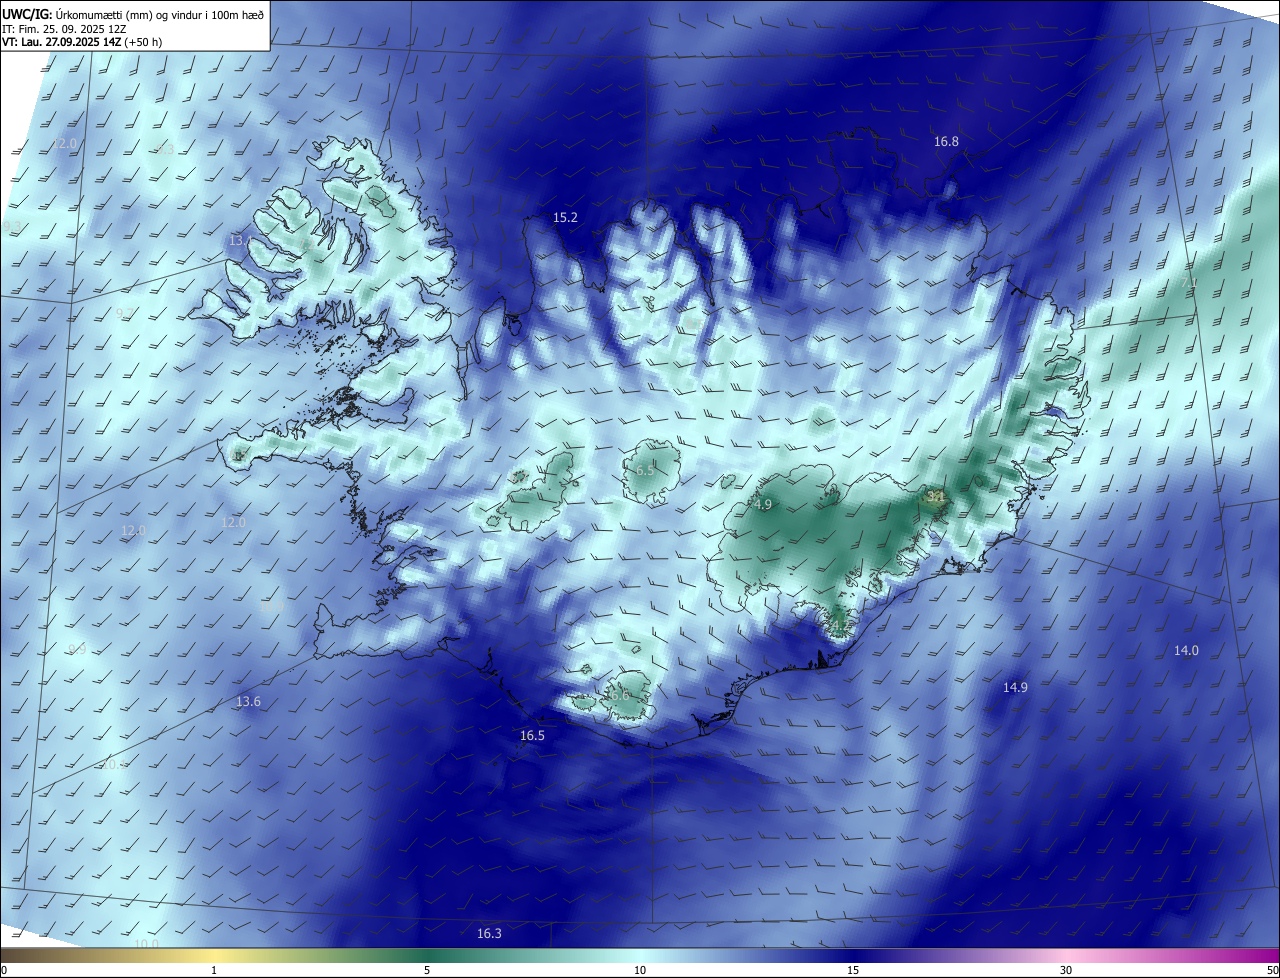Screen dimensions: 1280x978
Task: Click the color scale tick label 0
Action: (x=3, y=970)
